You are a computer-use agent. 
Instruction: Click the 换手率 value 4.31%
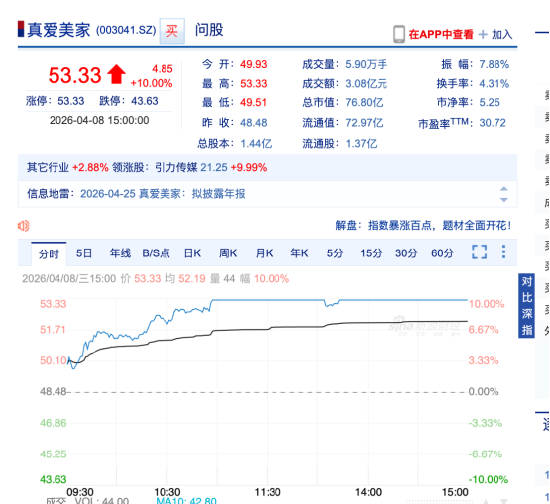pyautogui.click(x=494, y=83)
